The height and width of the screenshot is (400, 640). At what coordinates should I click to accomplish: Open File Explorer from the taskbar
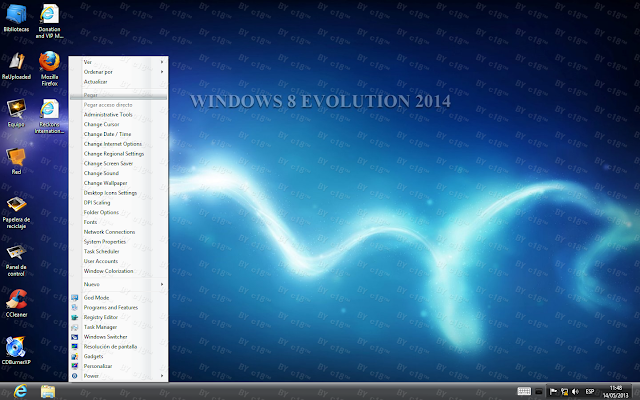click(x=48, y=392)
